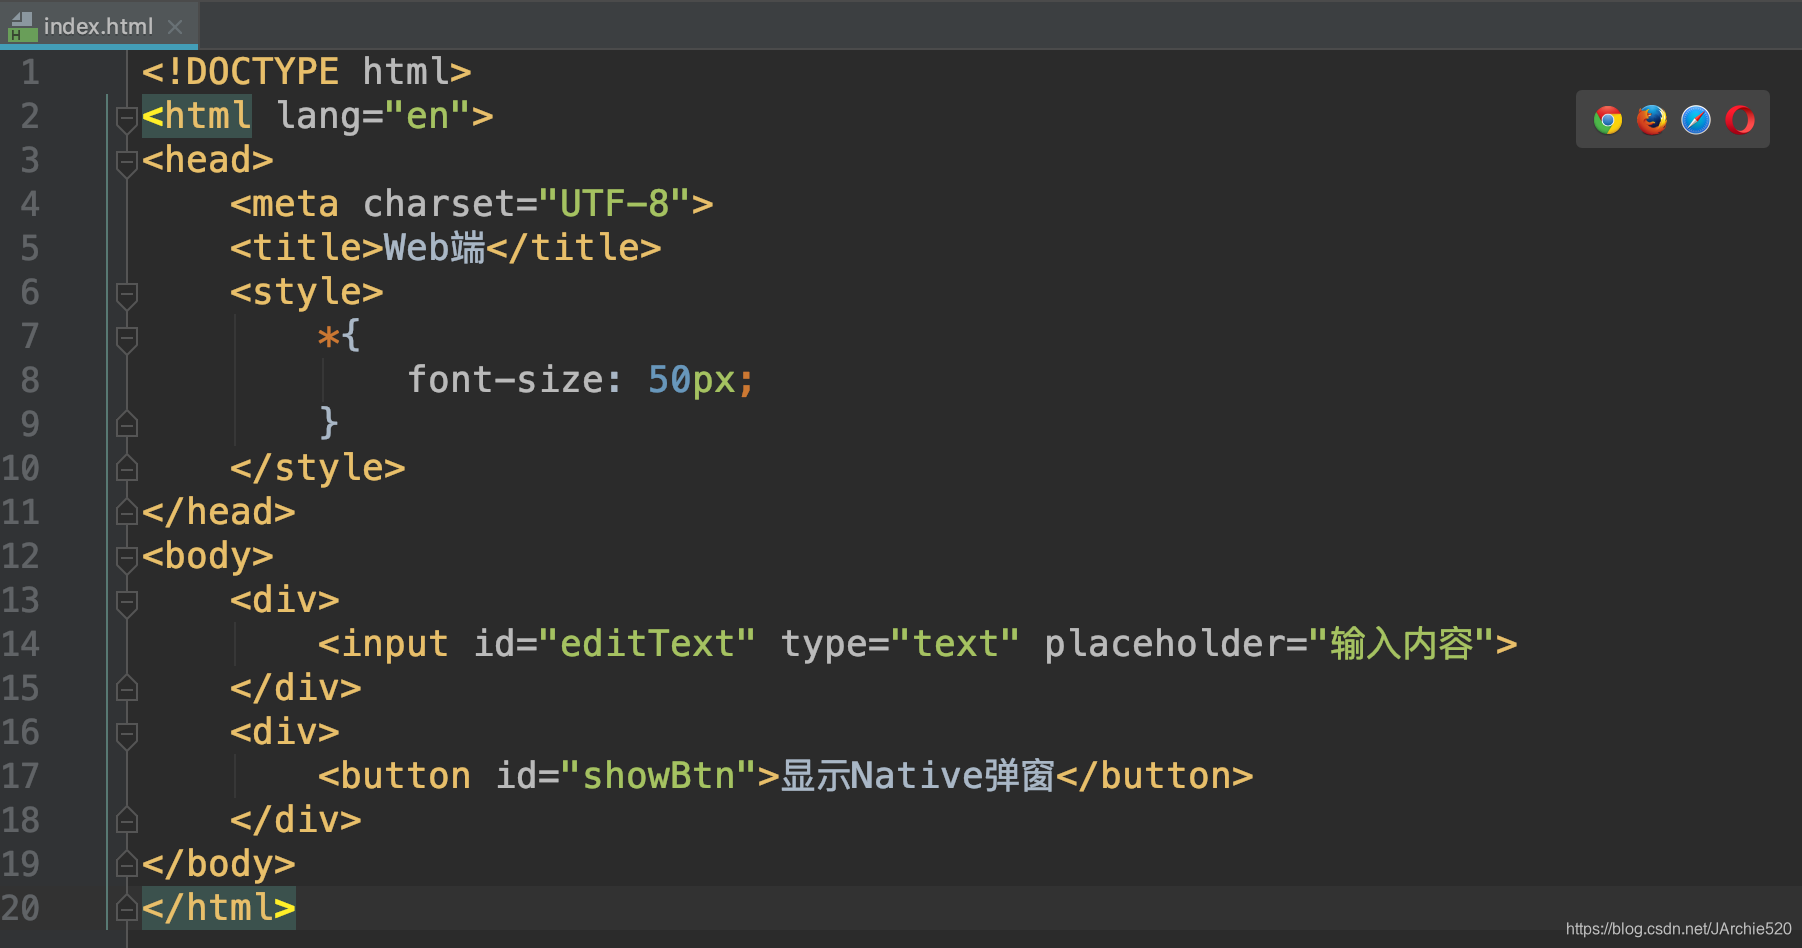This screenshot has width=1802, height=948.
Task: Click the title text Web端
Action: tap(435, 248)
